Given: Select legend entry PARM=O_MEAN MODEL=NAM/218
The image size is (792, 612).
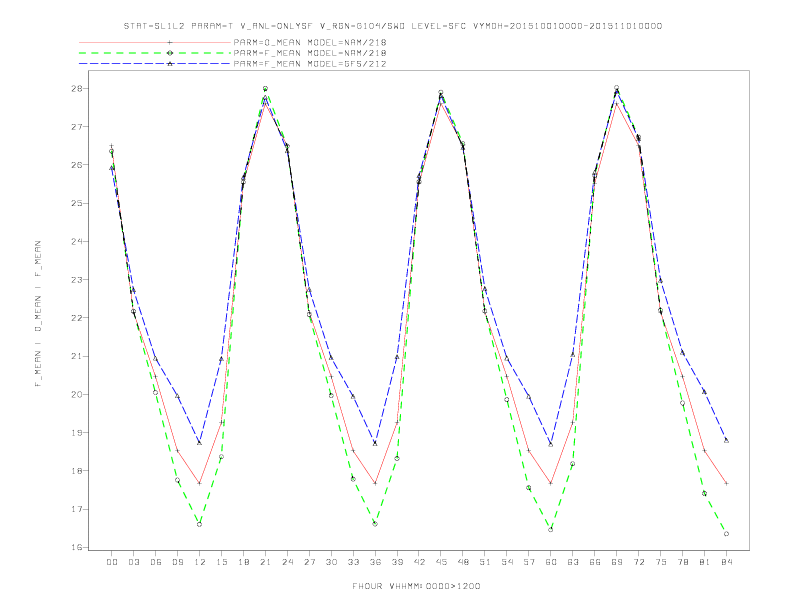Looking at the screenshot, I should click(x=310, y=42).
